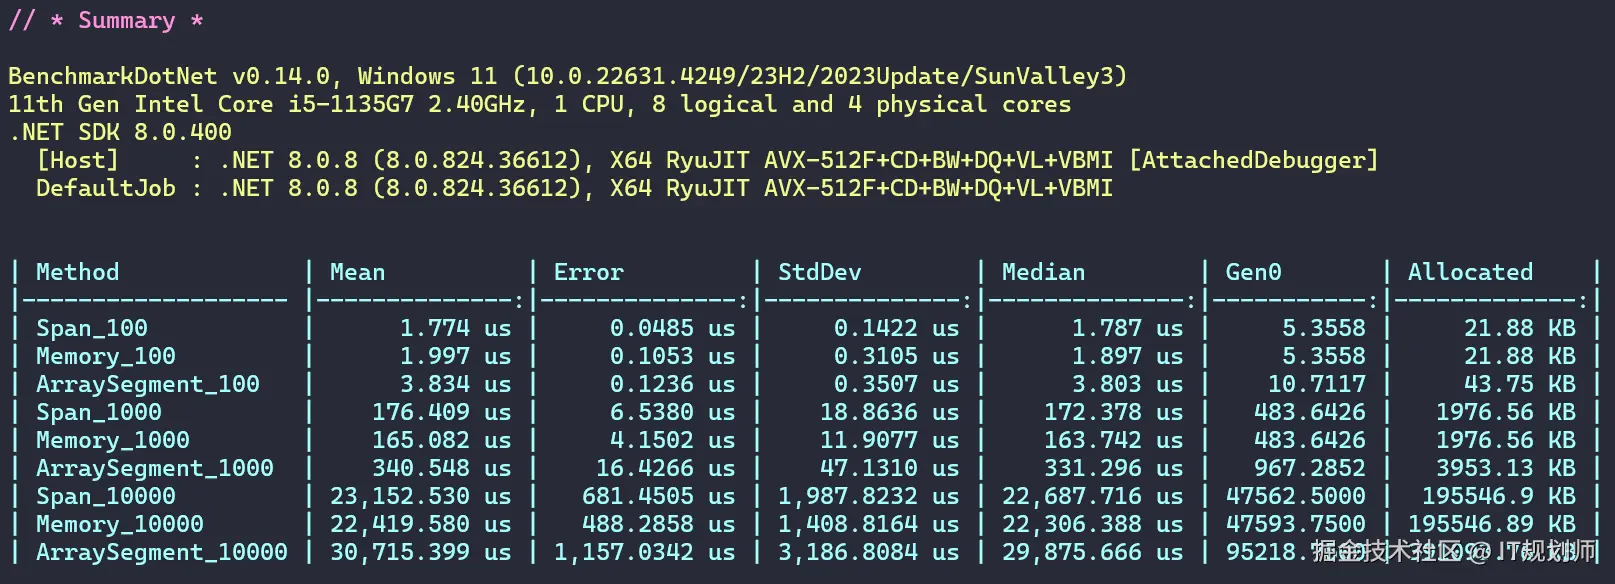Click the BenchmarkDotNet v0.14.0 version text
The height and width of the screenshot is (584, 1615).
(169, 76)
